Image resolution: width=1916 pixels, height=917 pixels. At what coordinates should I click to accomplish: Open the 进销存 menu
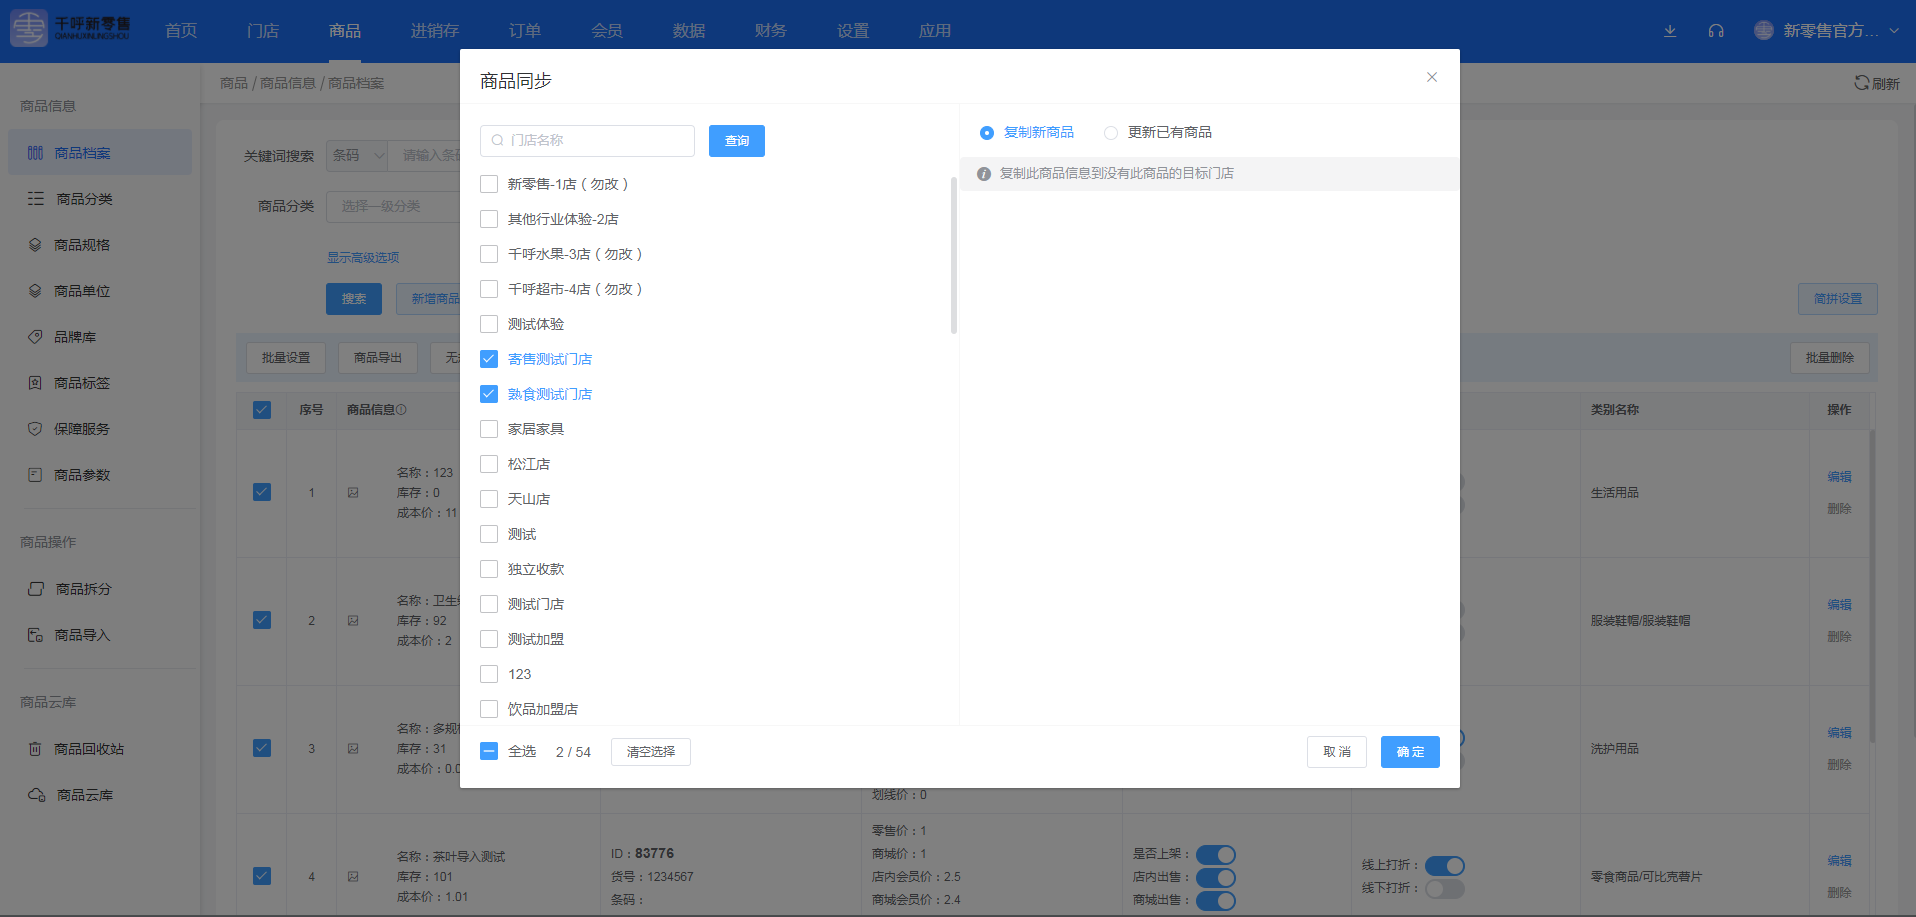(434, 30)
